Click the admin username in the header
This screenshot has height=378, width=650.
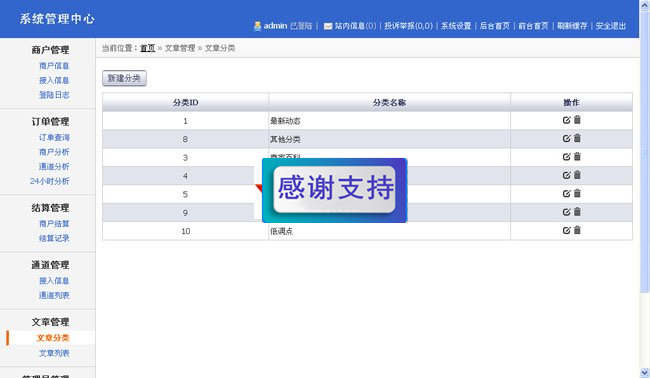click(x=275, y=26)
